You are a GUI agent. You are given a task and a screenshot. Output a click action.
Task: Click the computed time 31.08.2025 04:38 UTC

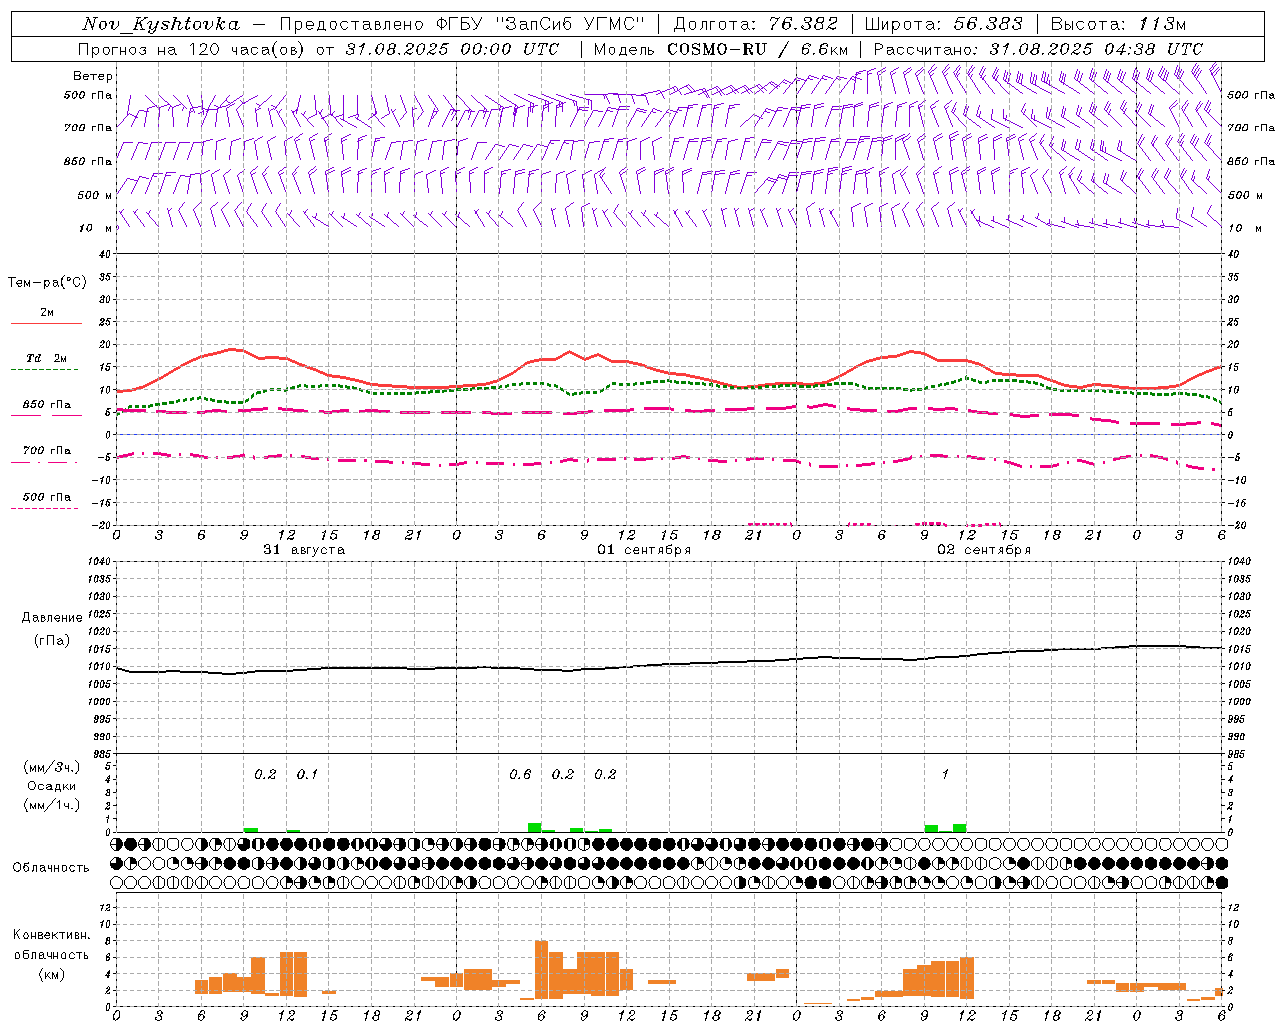pyautogui.click(x=1096, y=49)
